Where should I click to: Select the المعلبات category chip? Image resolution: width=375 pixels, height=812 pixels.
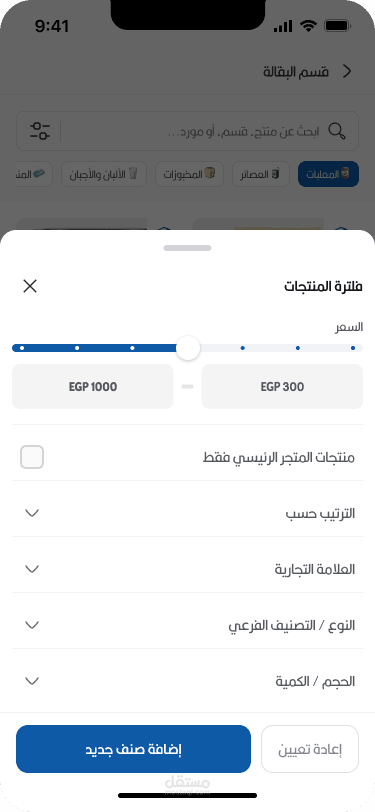[328, 175]
